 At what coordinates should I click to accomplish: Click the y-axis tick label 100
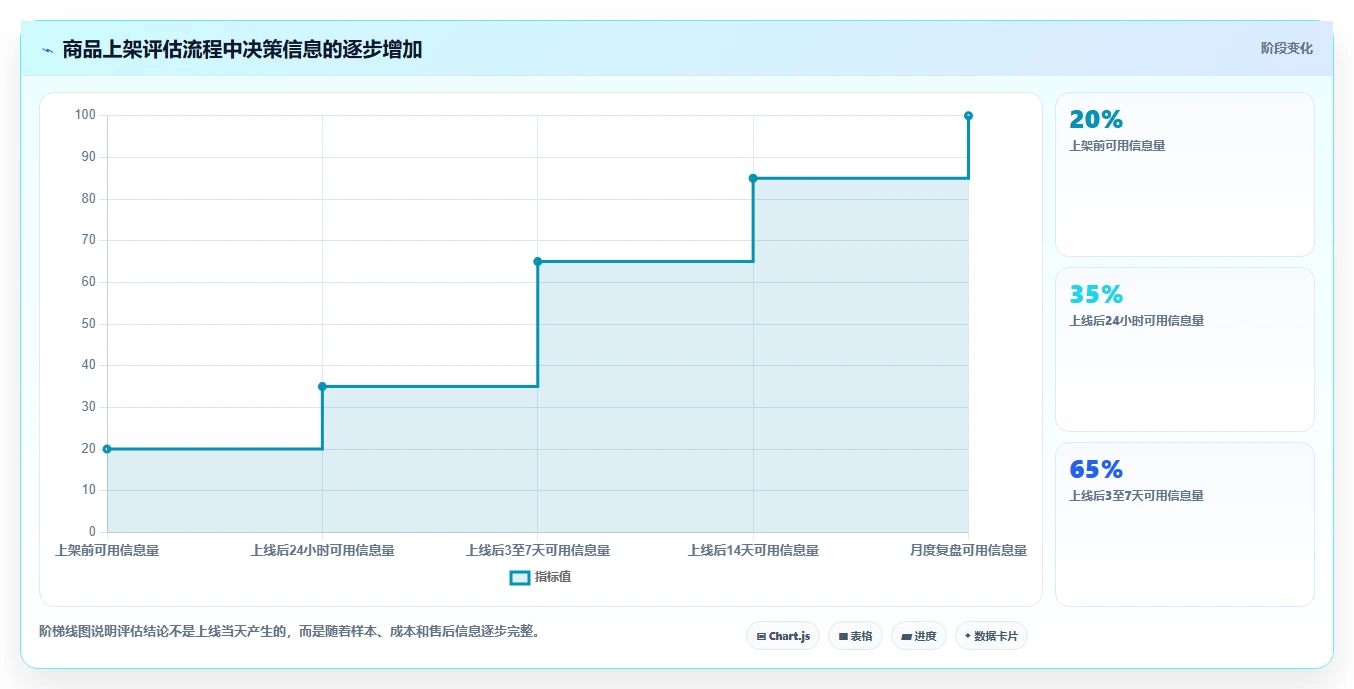point(85,115)
